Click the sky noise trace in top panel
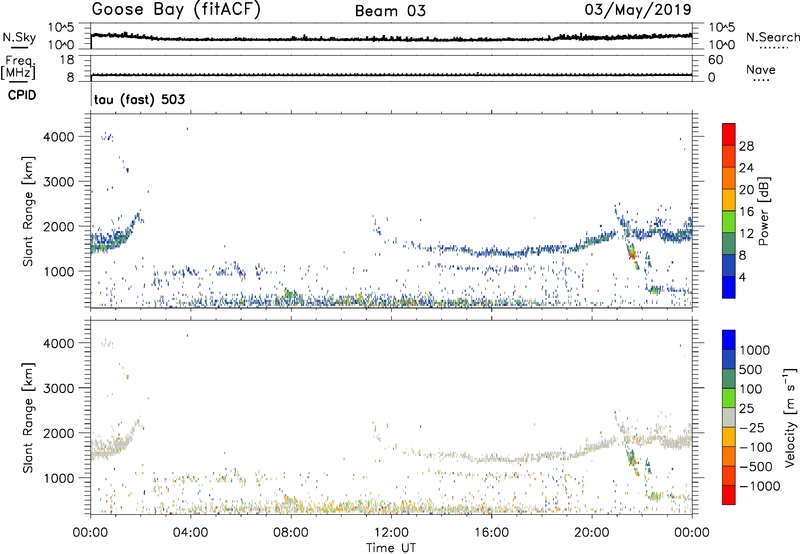 [391, 38]
